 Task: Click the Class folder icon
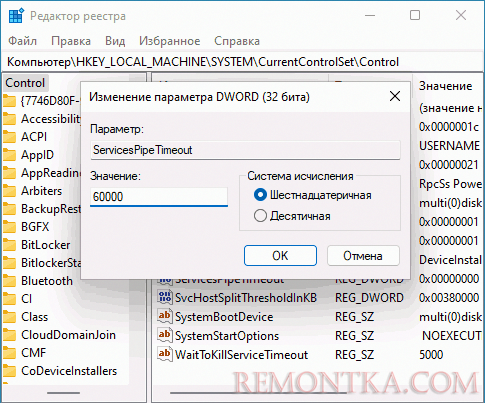(x=9, y=317)
